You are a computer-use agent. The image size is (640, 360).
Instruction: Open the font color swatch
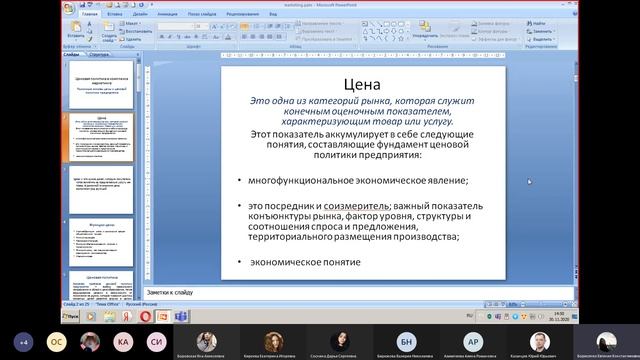pos(228,37)
